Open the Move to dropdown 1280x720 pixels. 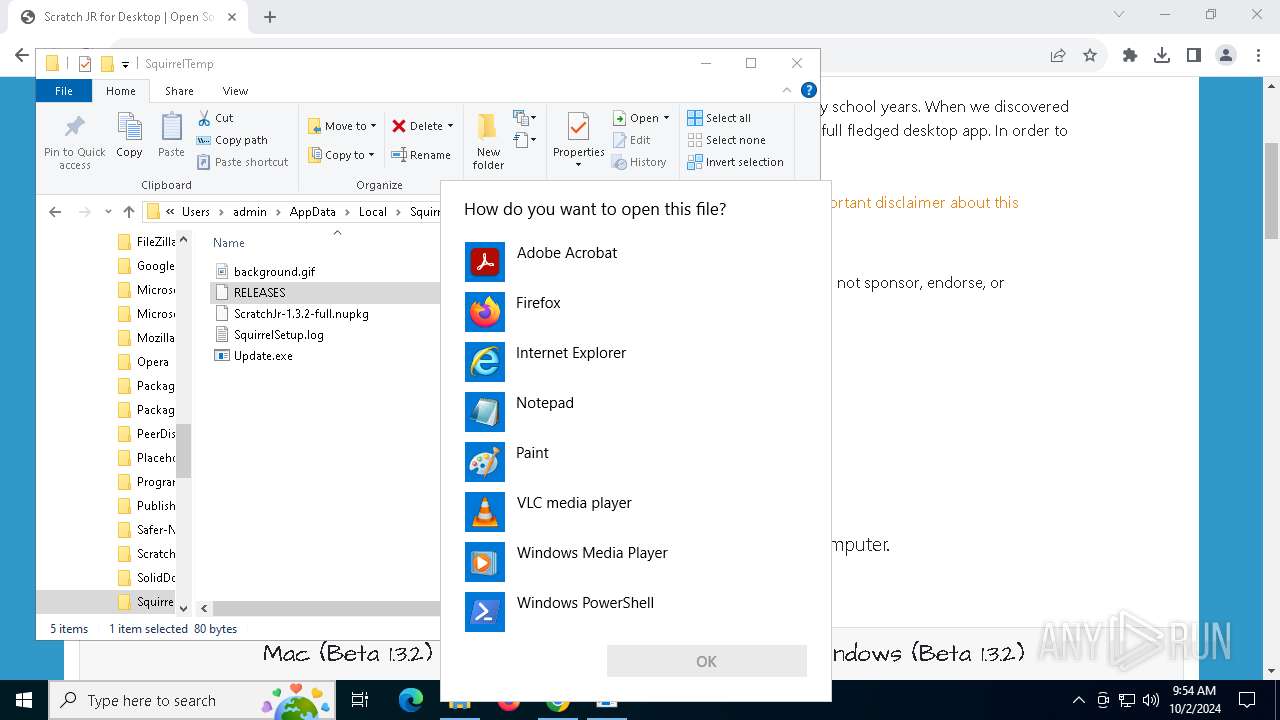[x=342, y=126]
